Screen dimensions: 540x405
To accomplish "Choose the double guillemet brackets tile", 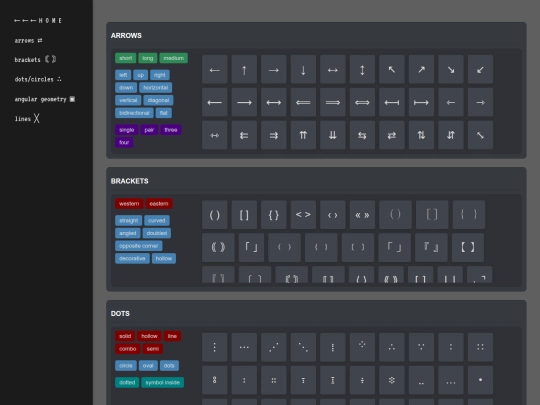I will (x=362, y=215).
